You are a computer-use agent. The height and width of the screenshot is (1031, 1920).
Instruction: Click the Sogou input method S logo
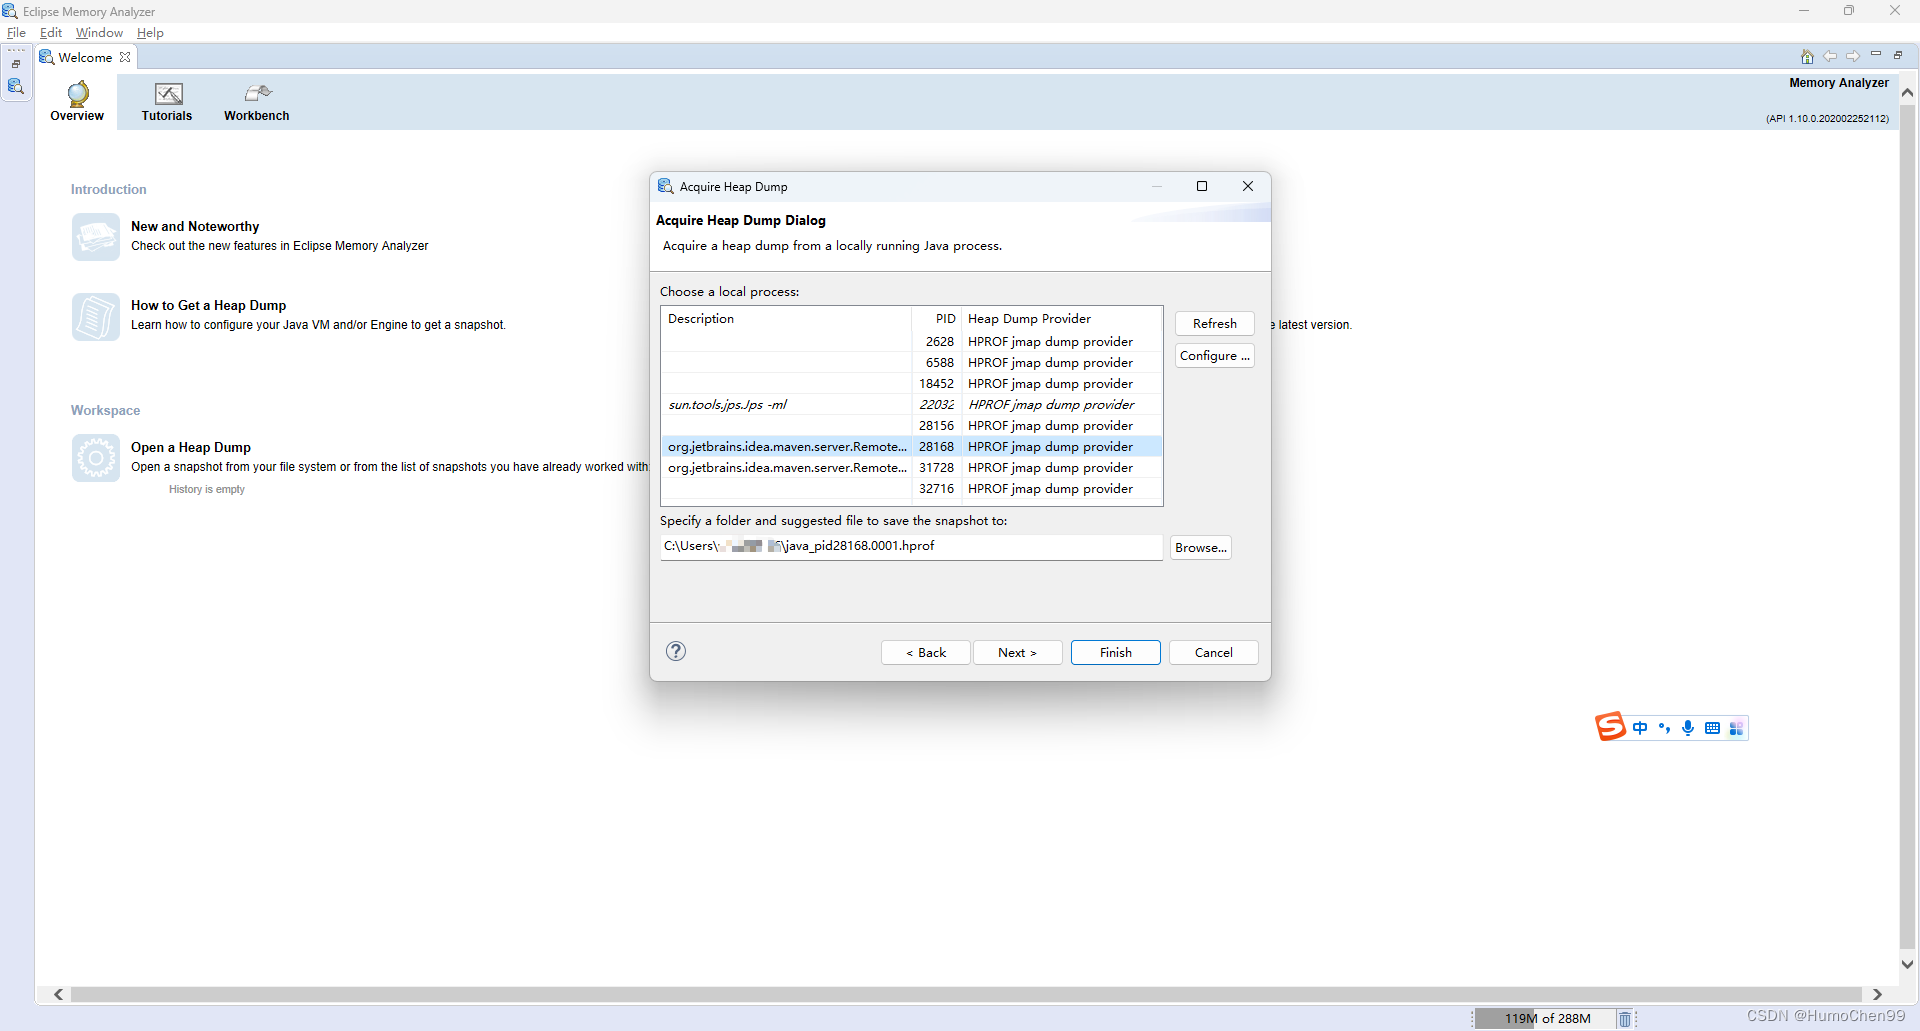(x=1610, y=727)
